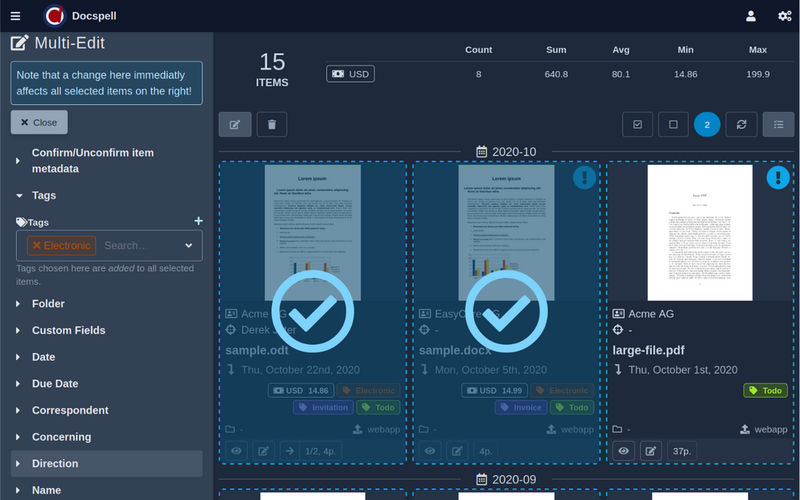
Task: Click exclamation badge on sample.docx card
Action: [x=584, y=178]
